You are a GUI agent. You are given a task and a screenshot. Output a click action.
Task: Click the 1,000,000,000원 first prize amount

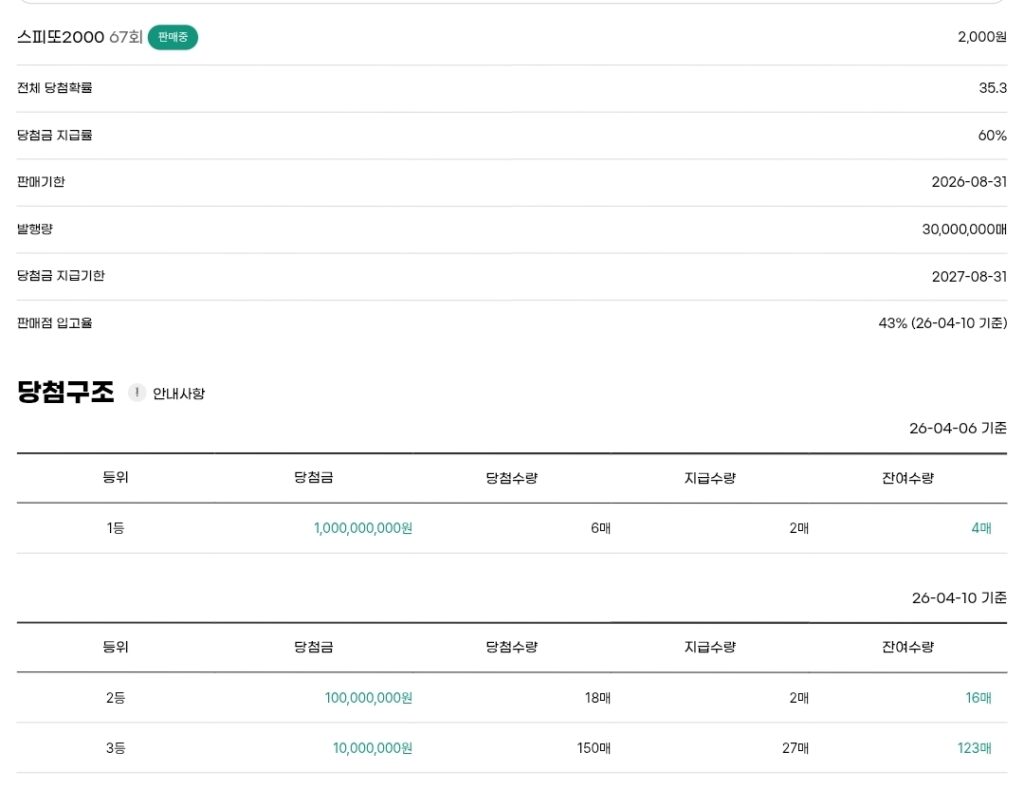click(362, 528)
